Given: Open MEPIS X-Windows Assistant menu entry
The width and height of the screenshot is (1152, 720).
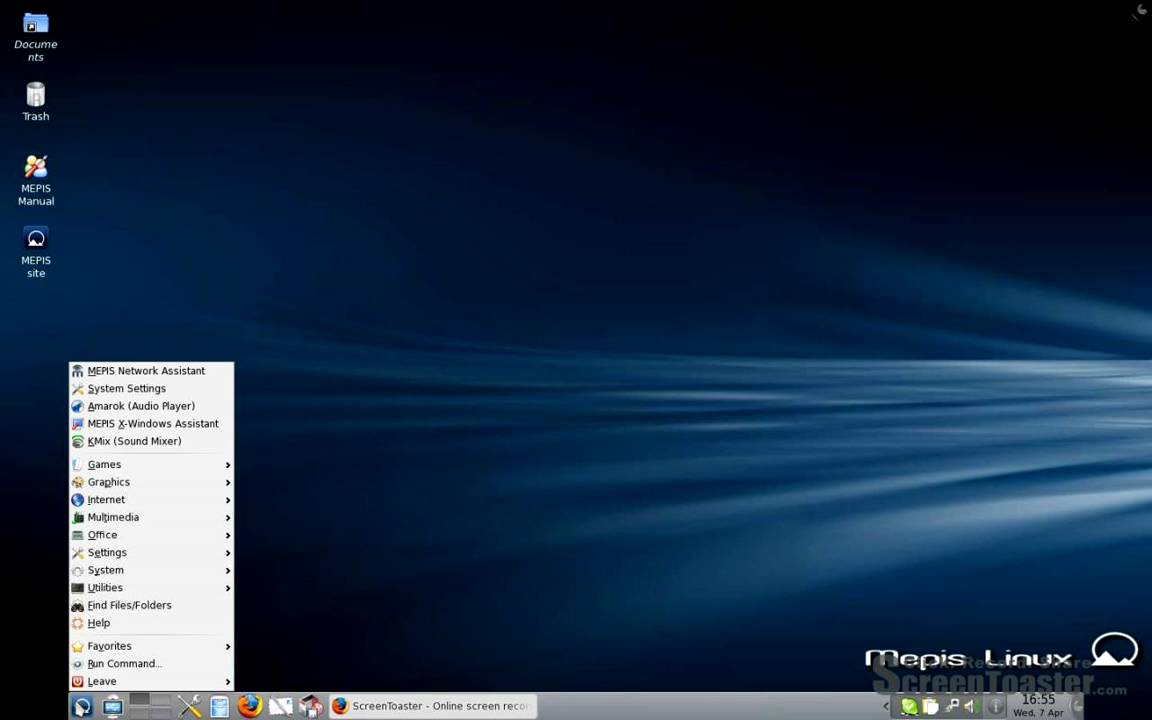Looking at the screenshot, I should click(151, 424).
